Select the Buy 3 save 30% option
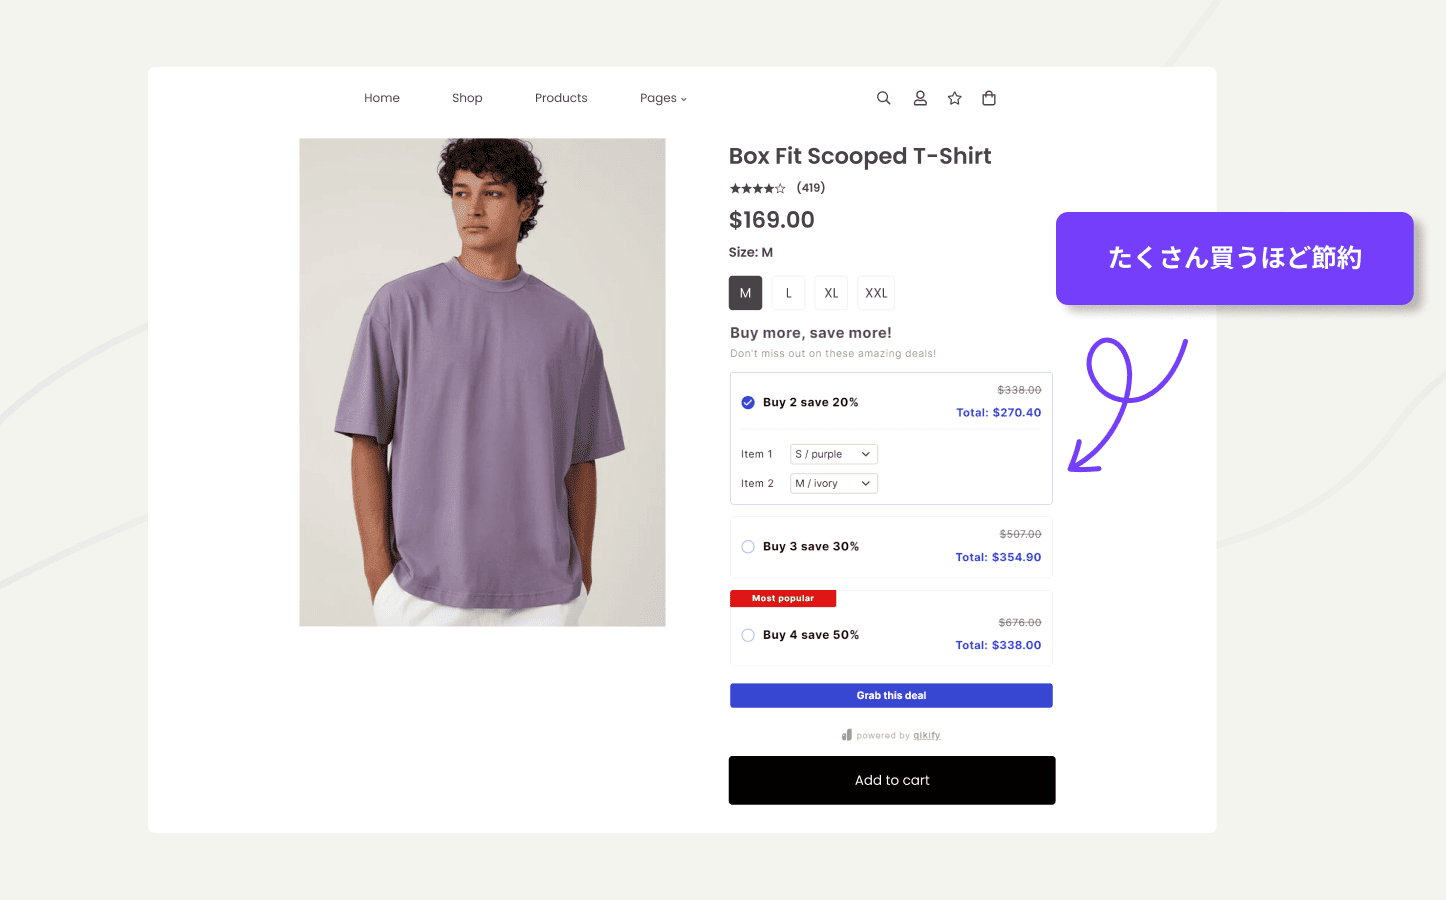The height and width of the screenshot is (900, 1446). [748, 547]
